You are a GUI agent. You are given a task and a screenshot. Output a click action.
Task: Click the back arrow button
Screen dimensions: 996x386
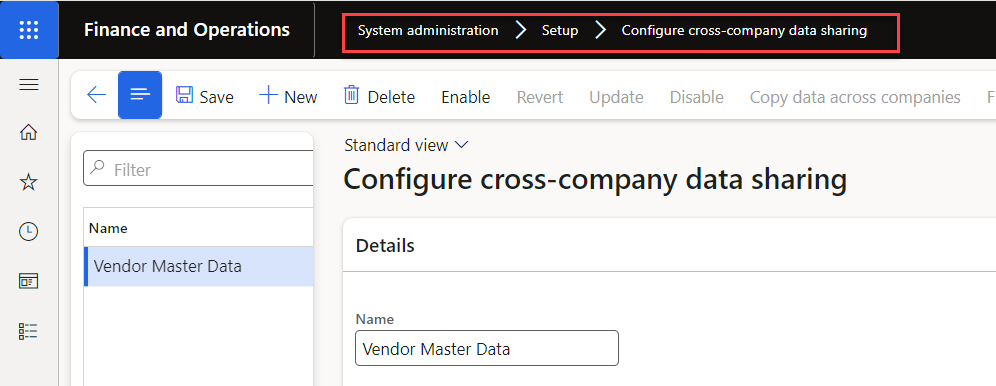(x=96, y=95)
